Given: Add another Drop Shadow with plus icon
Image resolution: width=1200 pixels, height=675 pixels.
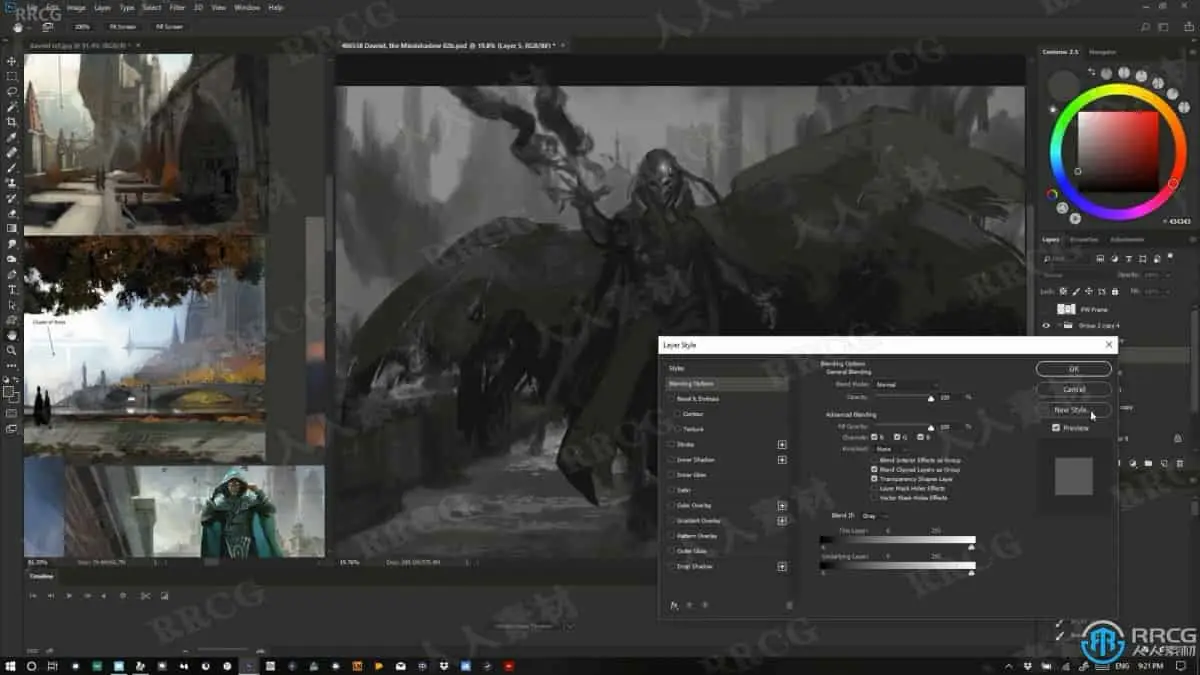Looking at the screenshot, I should pos(782,567).
